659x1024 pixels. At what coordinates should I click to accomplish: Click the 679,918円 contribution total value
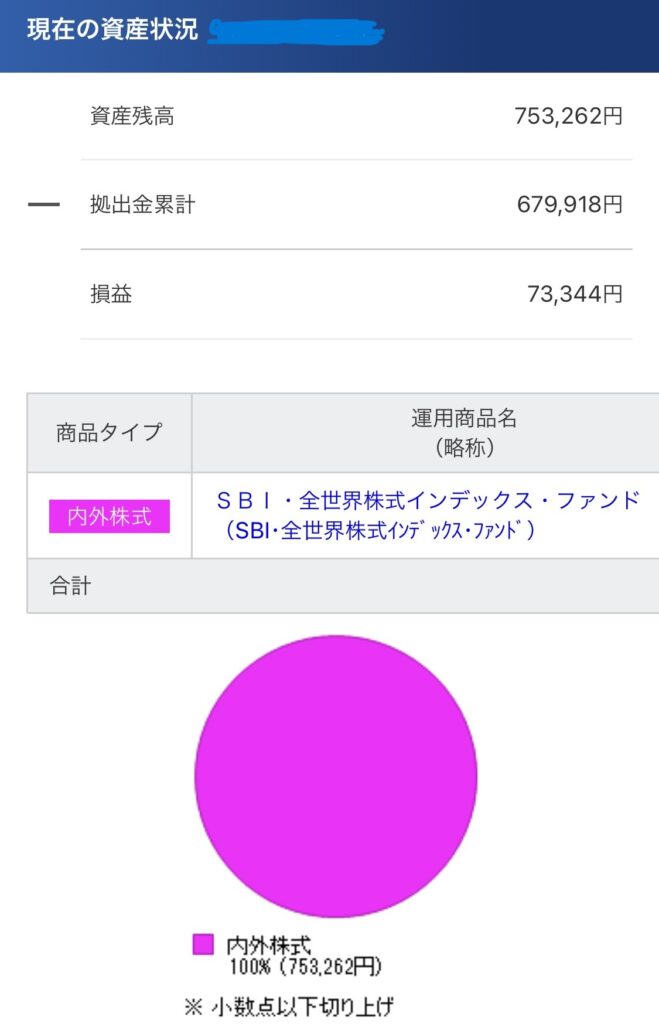[570, 204]
